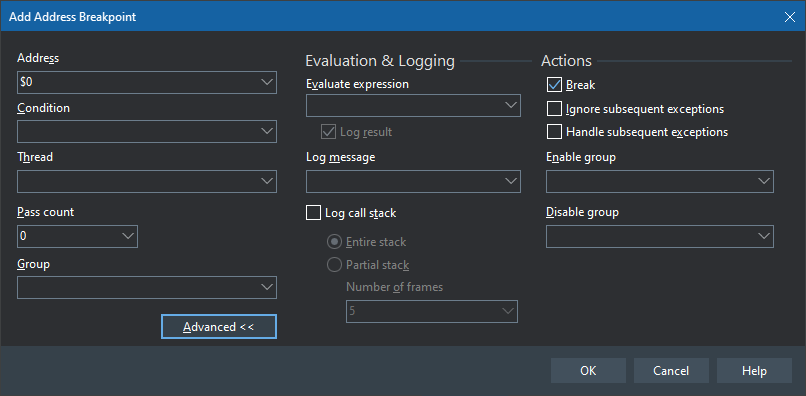Uncheck the Break checkbox

[554, 85]
